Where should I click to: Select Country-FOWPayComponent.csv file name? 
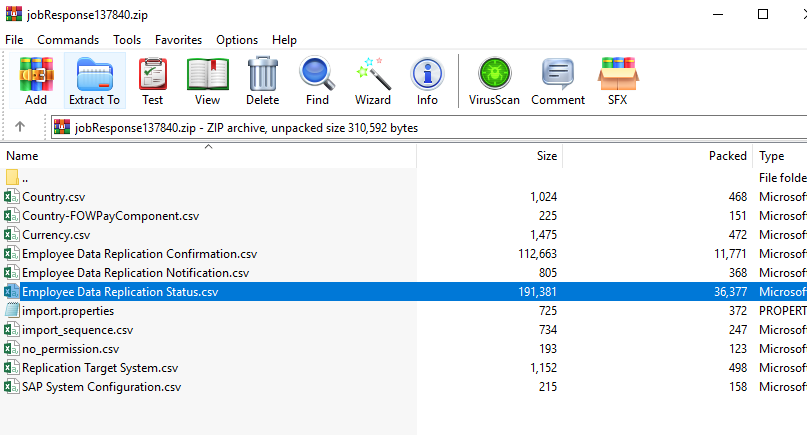pyautogui.click(x=111, y=216)
